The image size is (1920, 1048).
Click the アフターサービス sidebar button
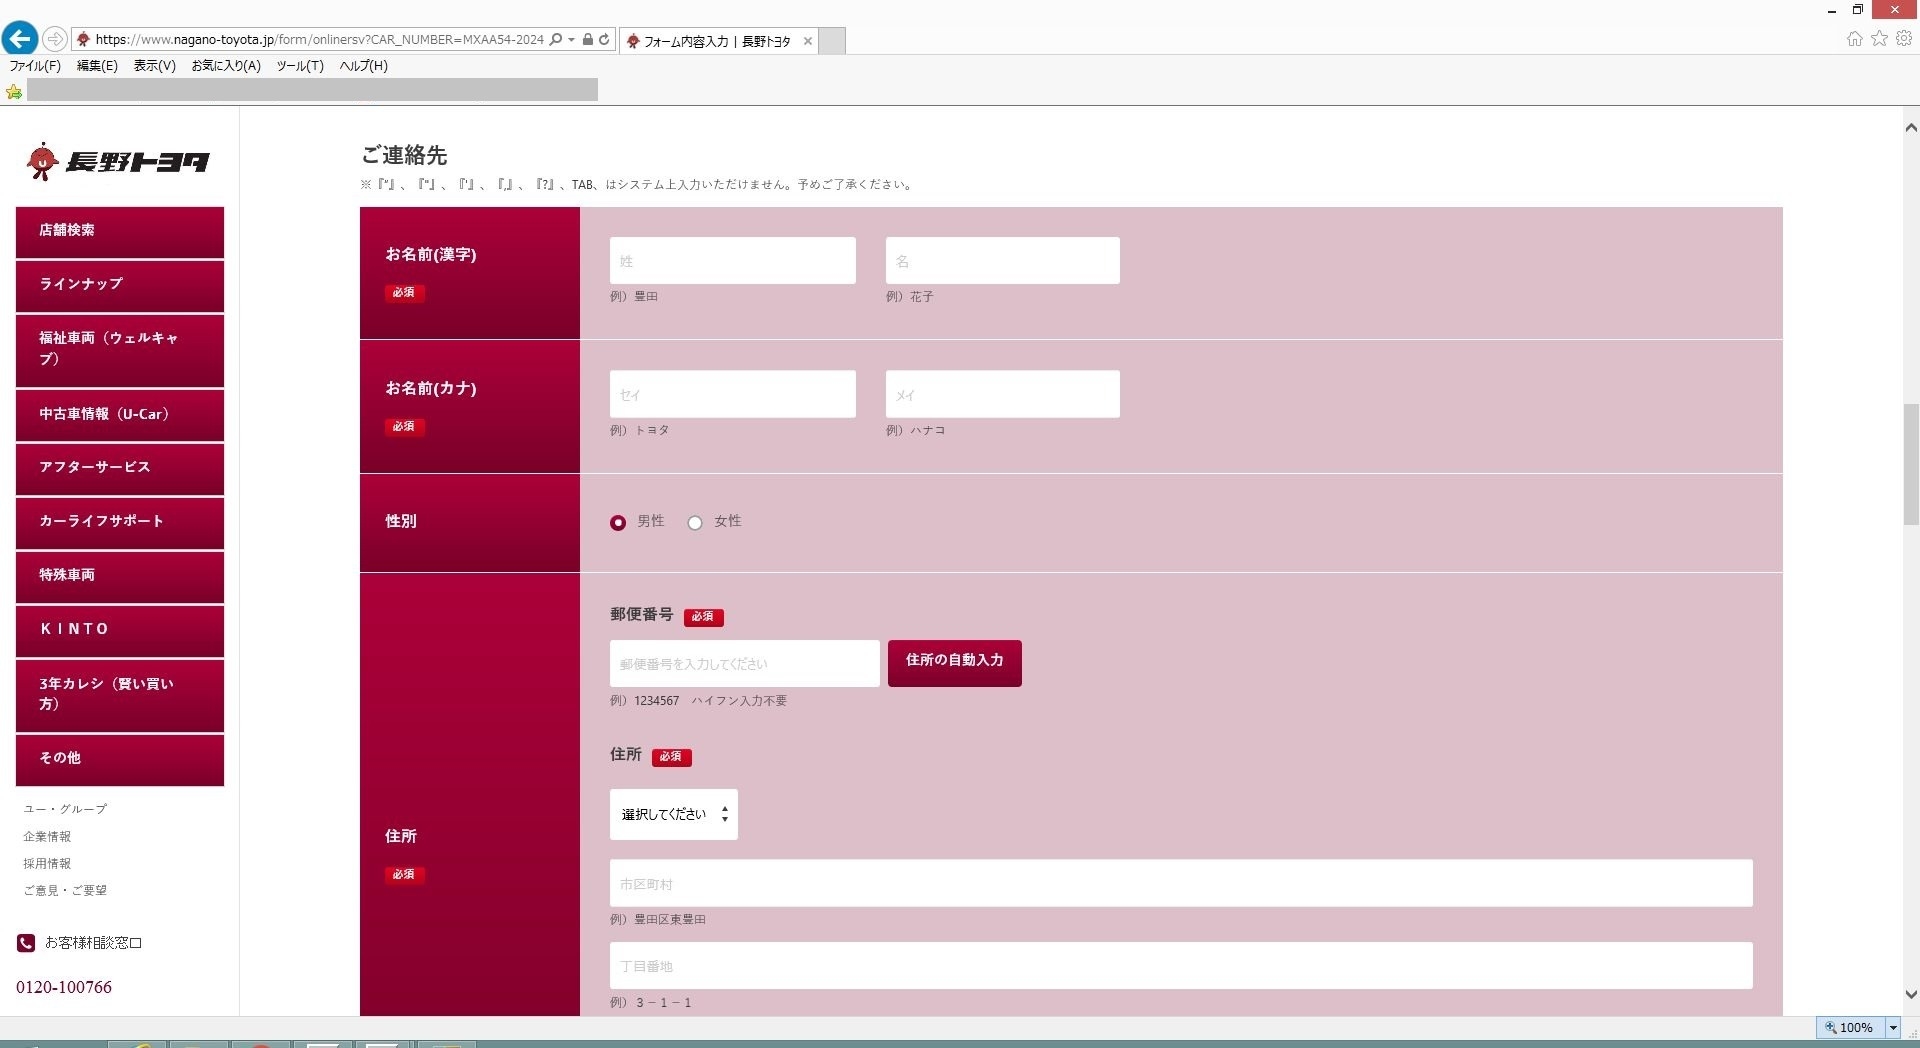[x=120, y=469]
